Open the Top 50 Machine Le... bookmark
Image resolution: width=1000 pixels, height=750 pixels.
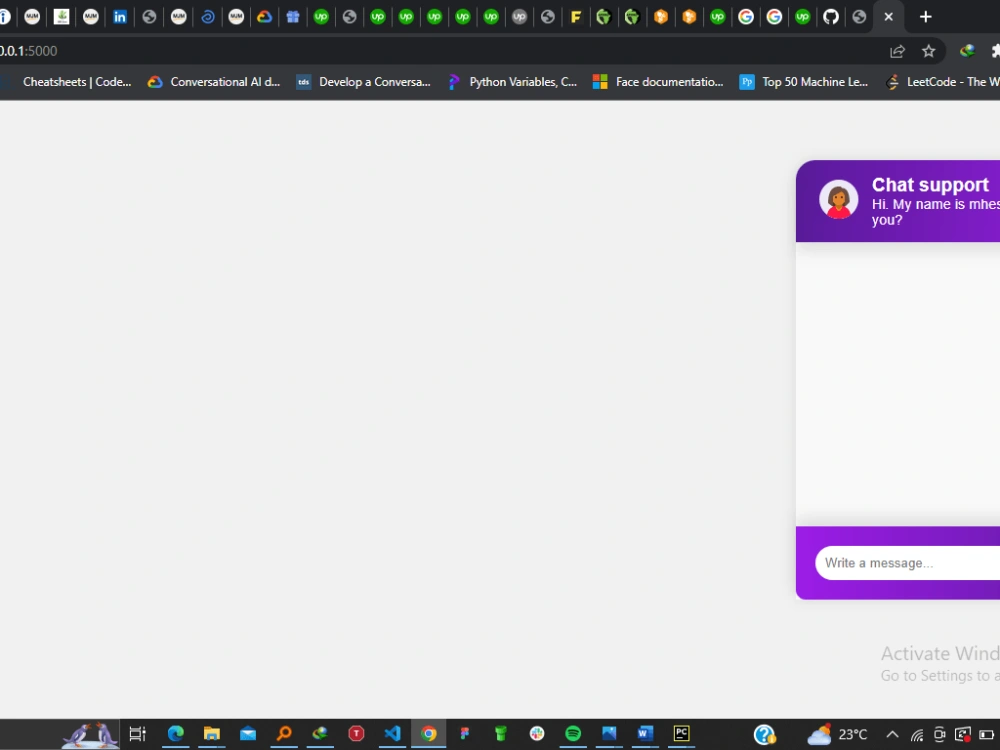[x=804, y=82]
